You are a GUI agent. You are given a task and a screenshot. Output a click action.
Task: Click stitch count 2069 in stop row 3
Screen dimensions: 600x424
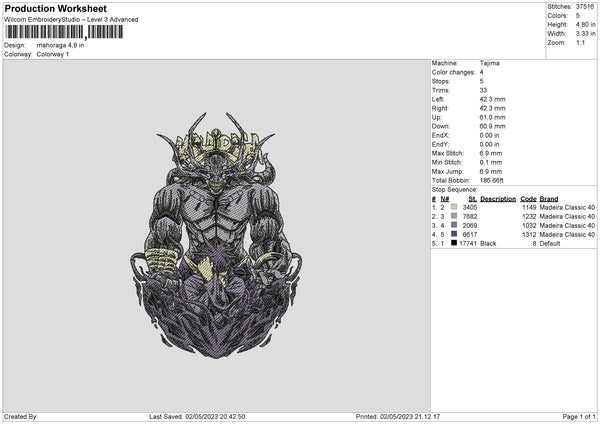[x=470, y=225]
